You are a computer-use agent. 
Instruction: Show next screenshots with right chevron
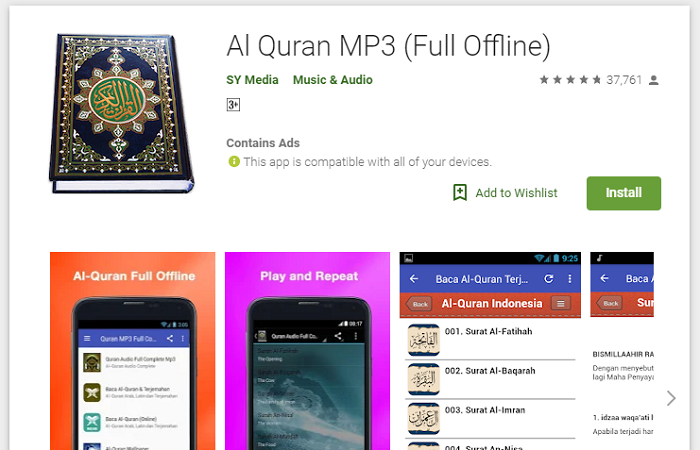671,398
